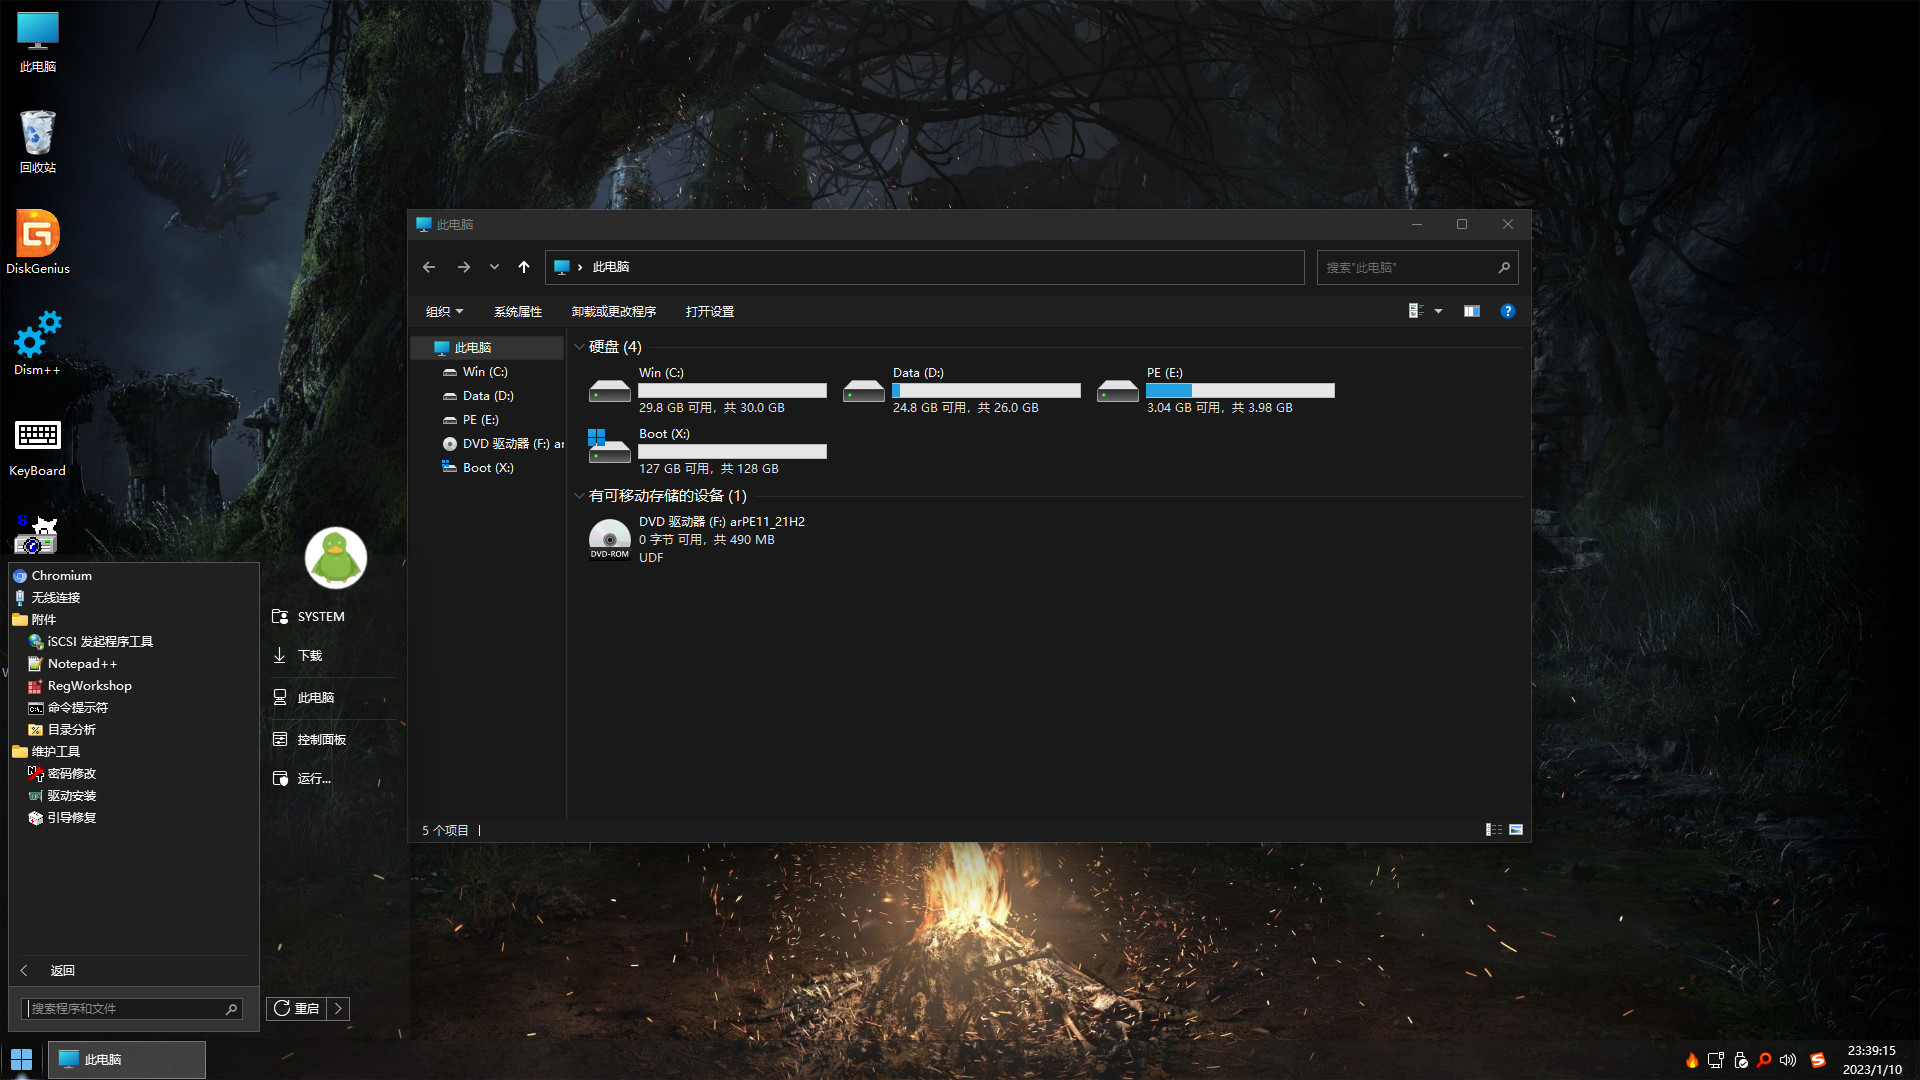
Task: Select Boot (X:) in navigation tree
Action: click(487, 468)
